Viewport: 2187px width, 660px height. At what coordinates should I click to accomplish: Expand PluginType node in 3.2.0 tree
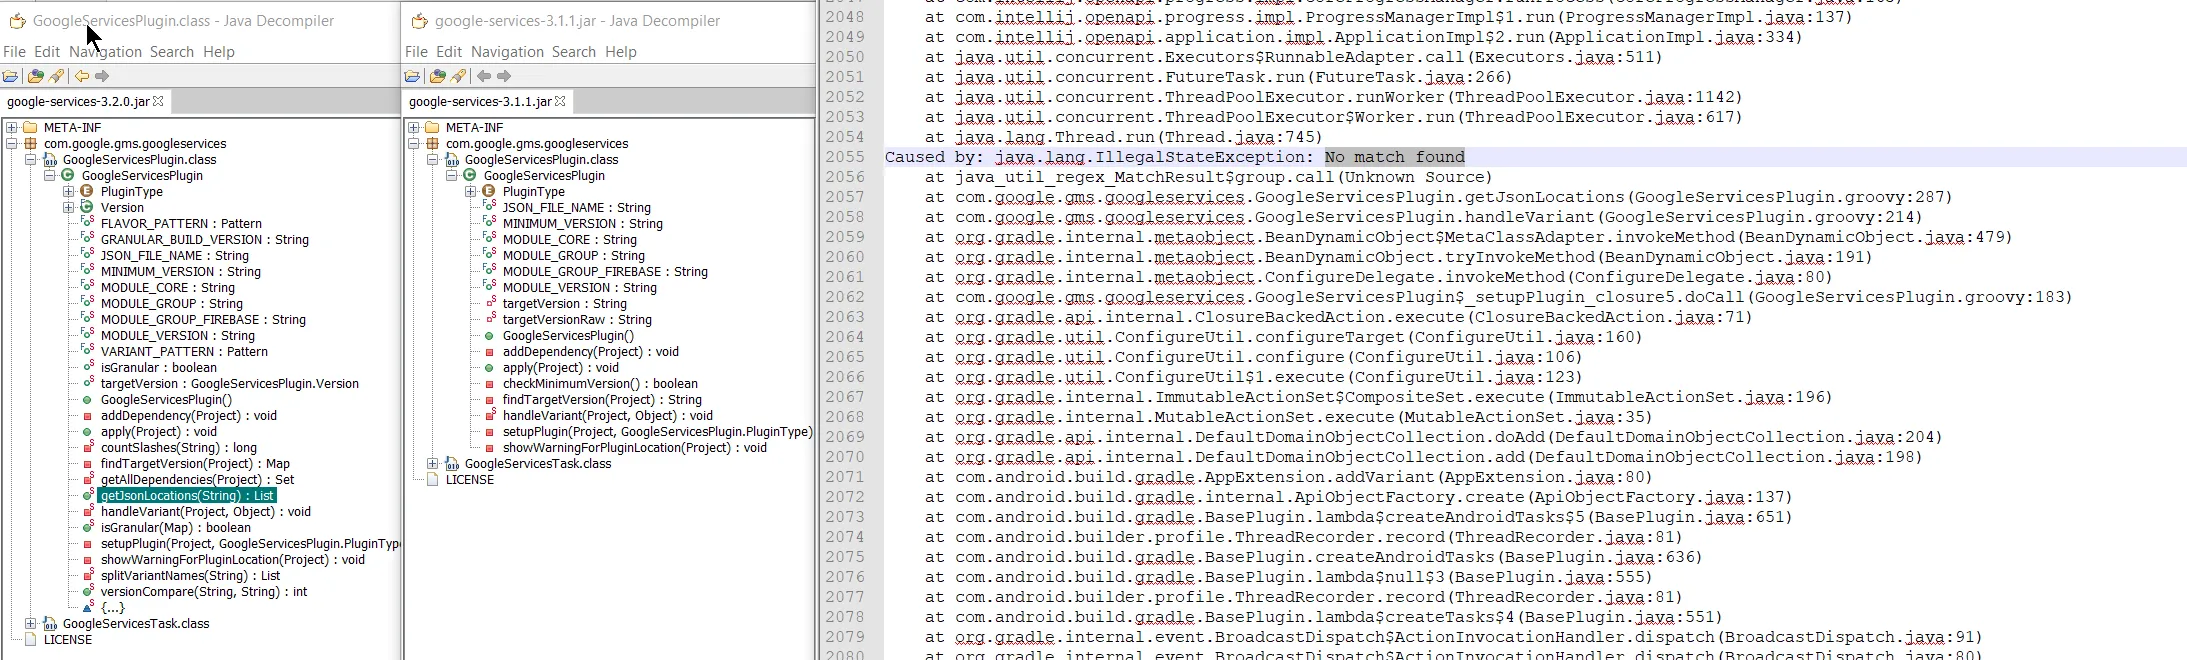[x=69, y=191]
